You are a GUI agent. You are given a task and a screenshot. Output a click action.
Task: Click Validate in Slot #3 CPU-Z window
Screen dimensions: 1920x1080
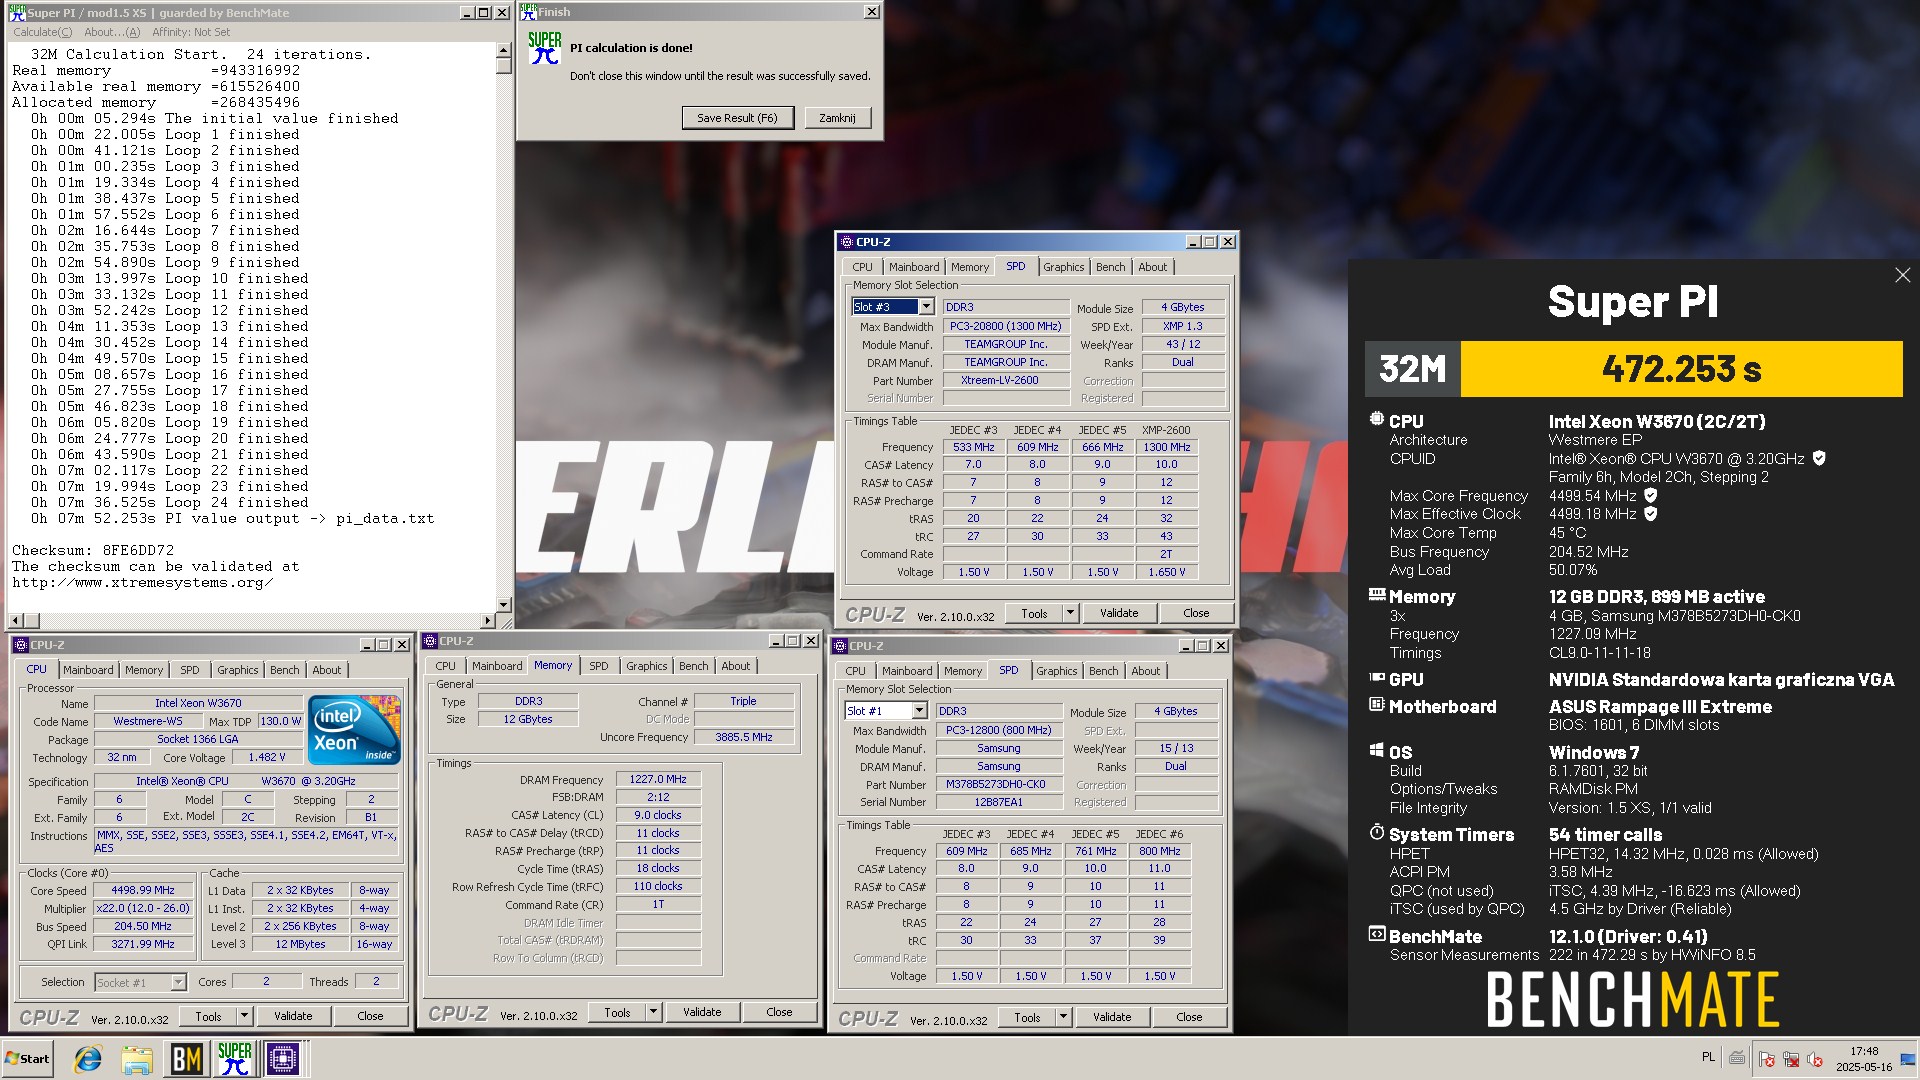coord(1119,613)
